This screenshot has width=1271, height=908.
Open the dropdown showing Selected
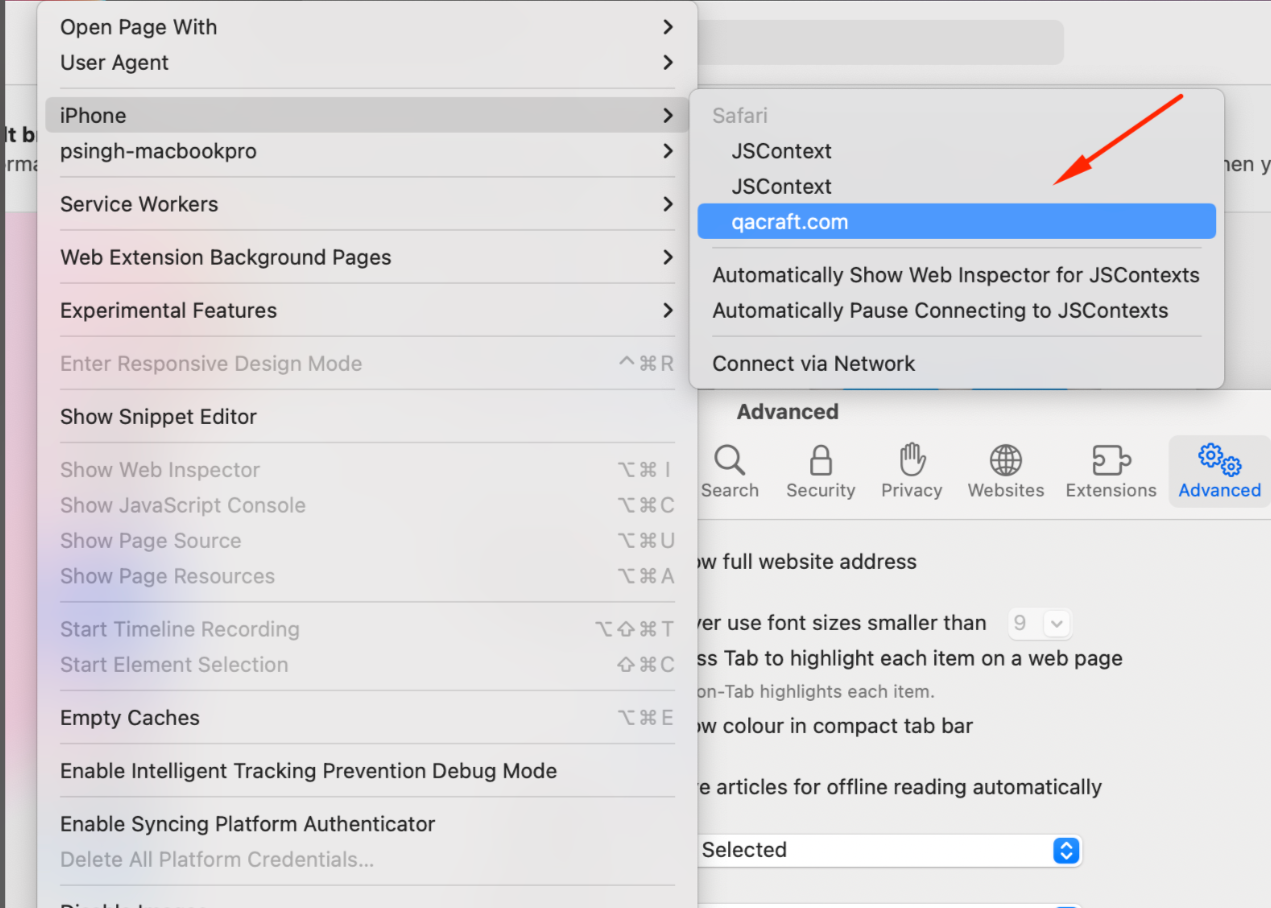890,850
